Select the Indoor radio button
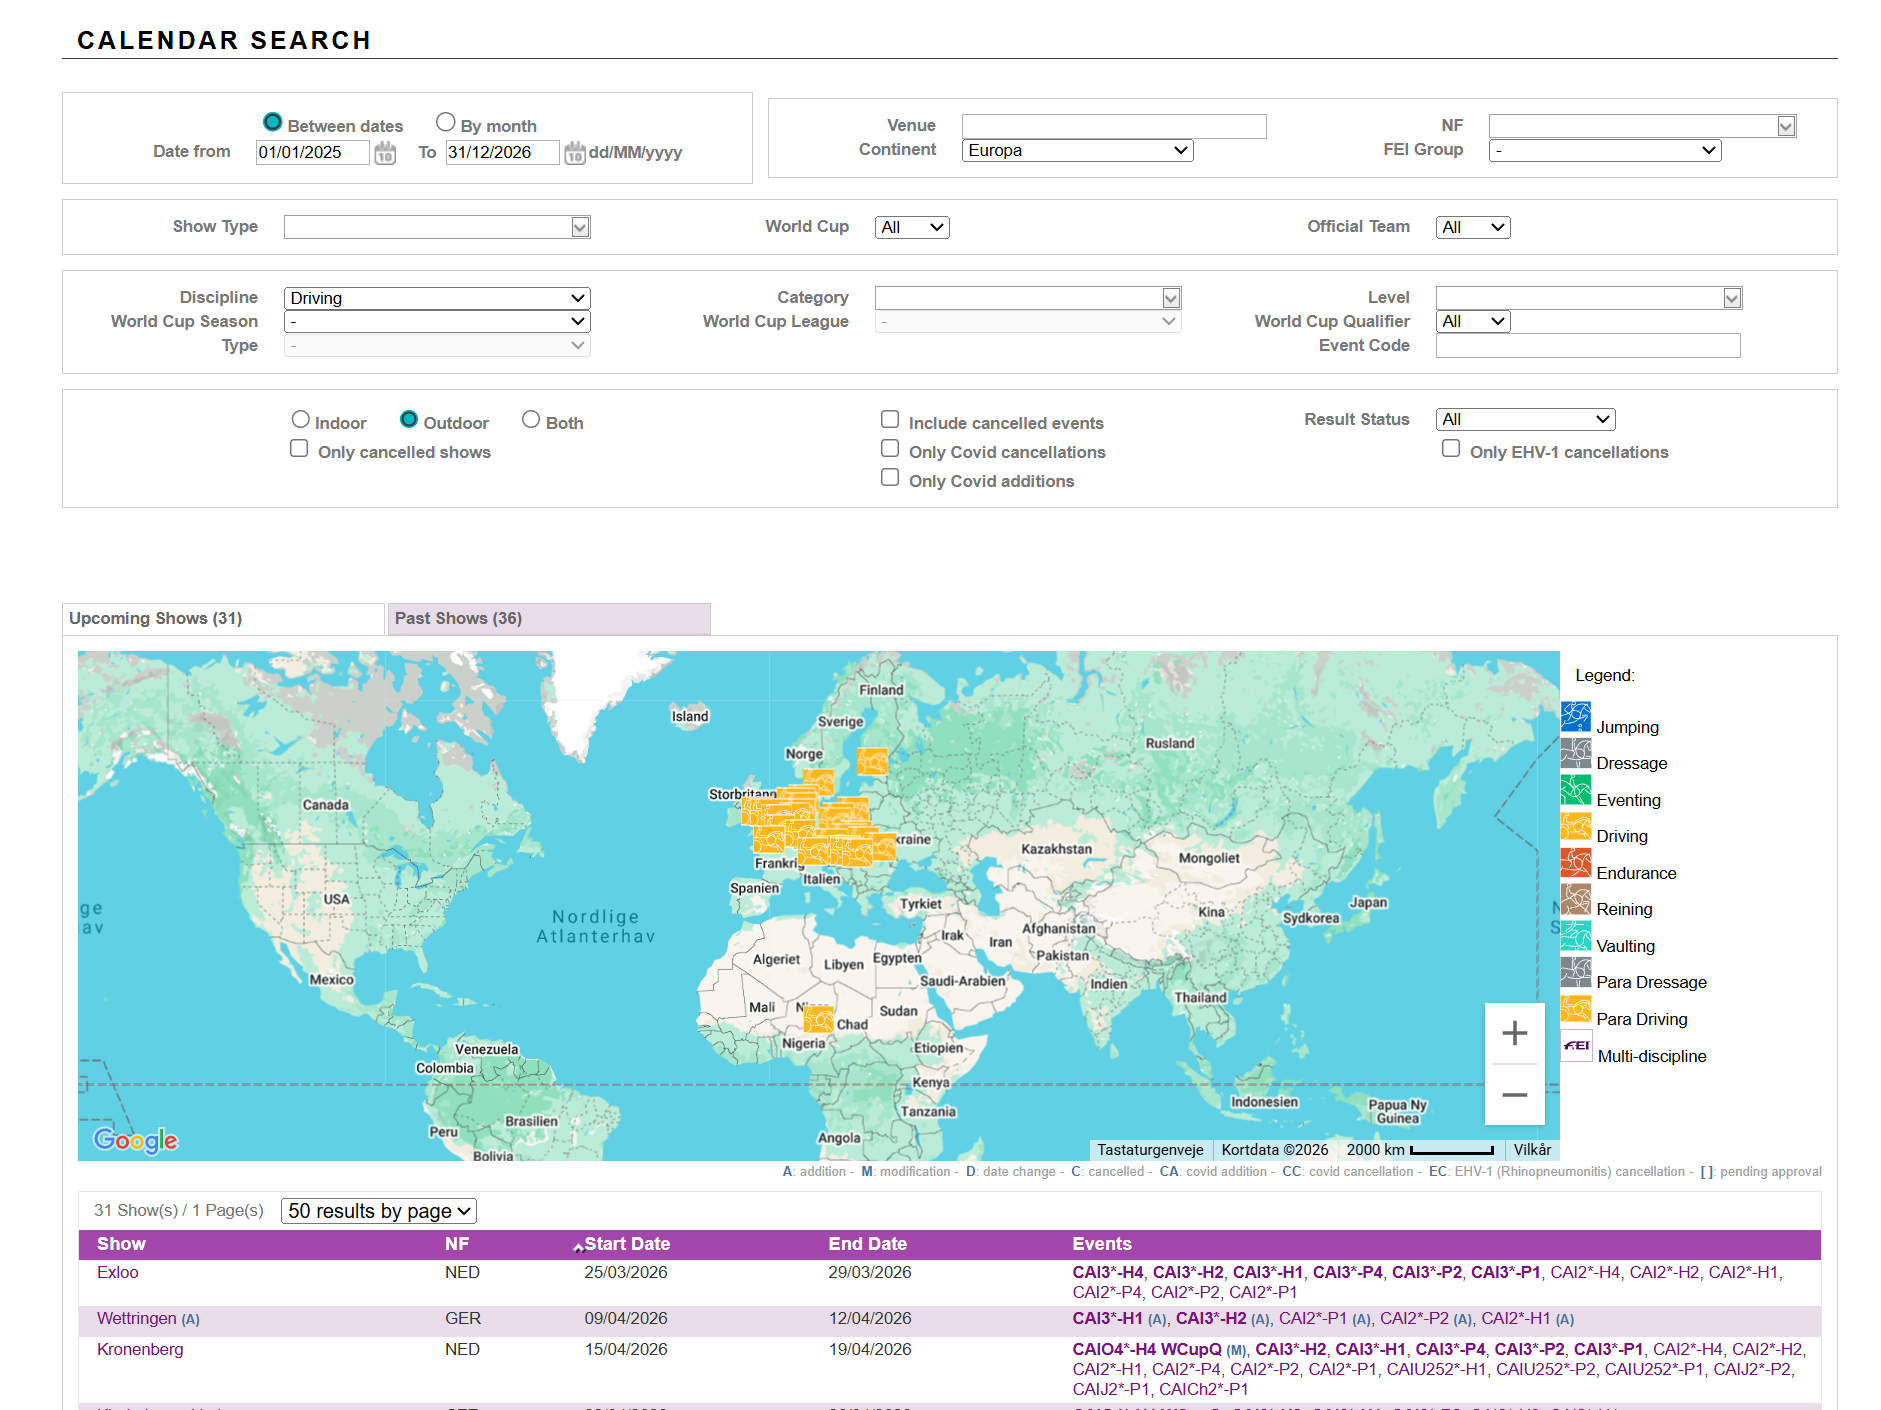The image size is (1881, 1410). coord(300,420)
